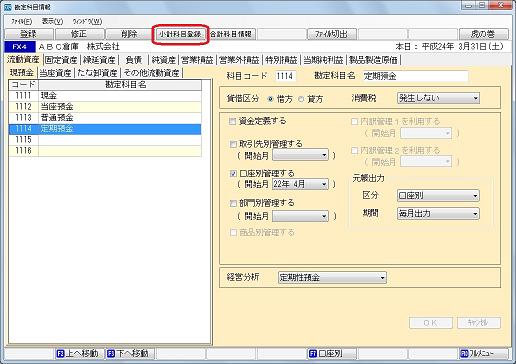
Task: Switch to the 純資産 tab
Action: tap(163, 60)
